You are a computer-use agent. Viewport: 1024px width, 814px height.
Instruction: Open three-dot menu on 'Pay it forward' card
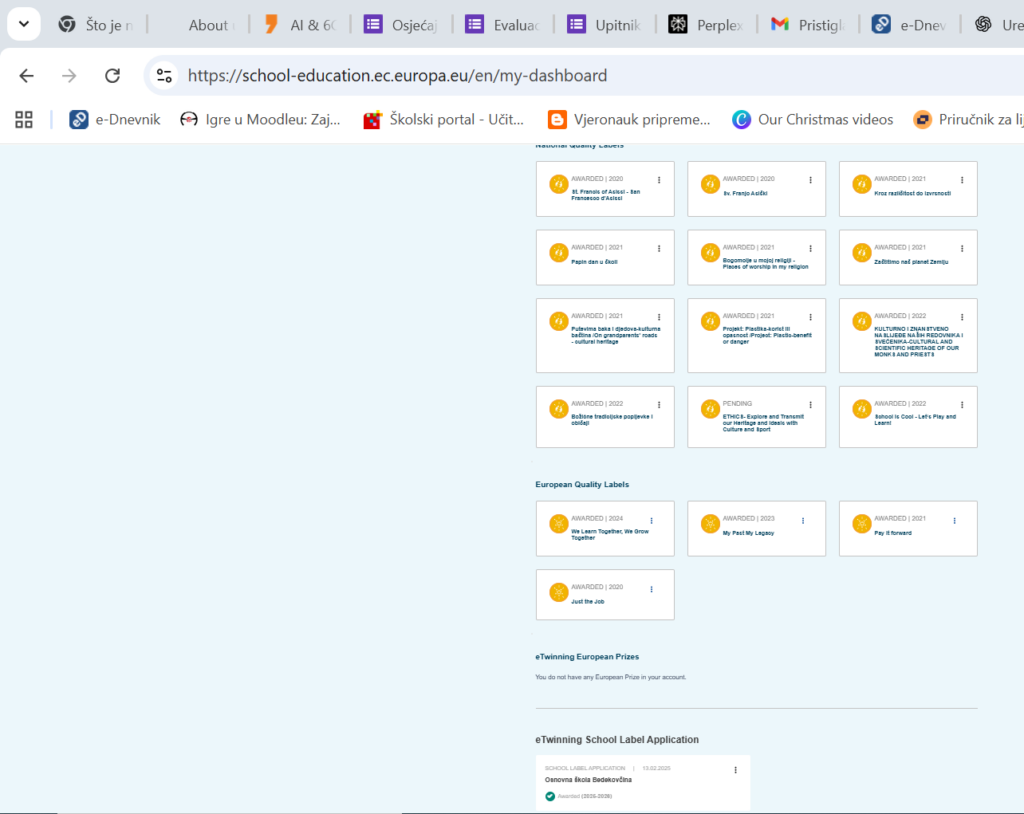(x=954, y=521)
